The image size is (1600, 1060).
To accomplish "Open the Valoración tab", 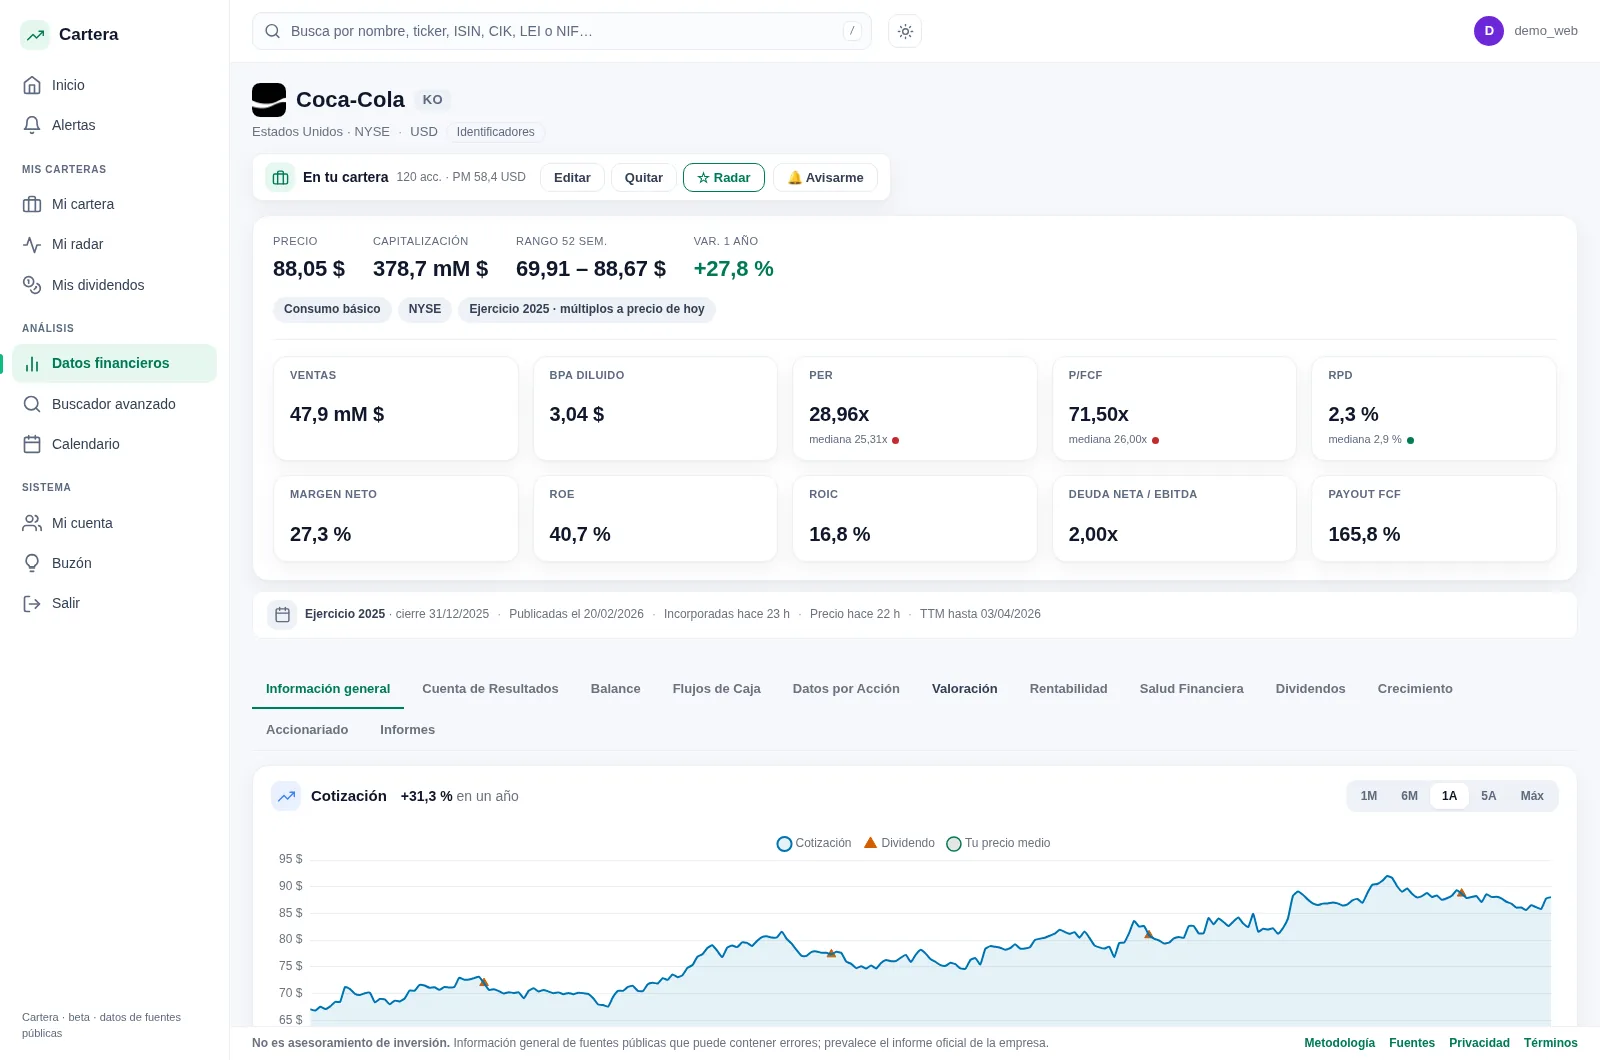I will 965,689.
